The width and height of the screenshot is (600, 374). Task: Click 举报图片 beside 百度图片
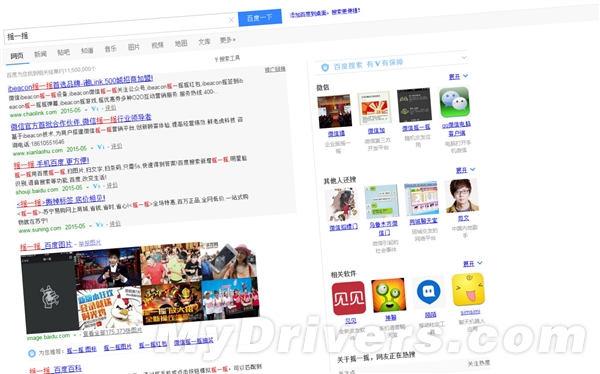pos(90,243)
